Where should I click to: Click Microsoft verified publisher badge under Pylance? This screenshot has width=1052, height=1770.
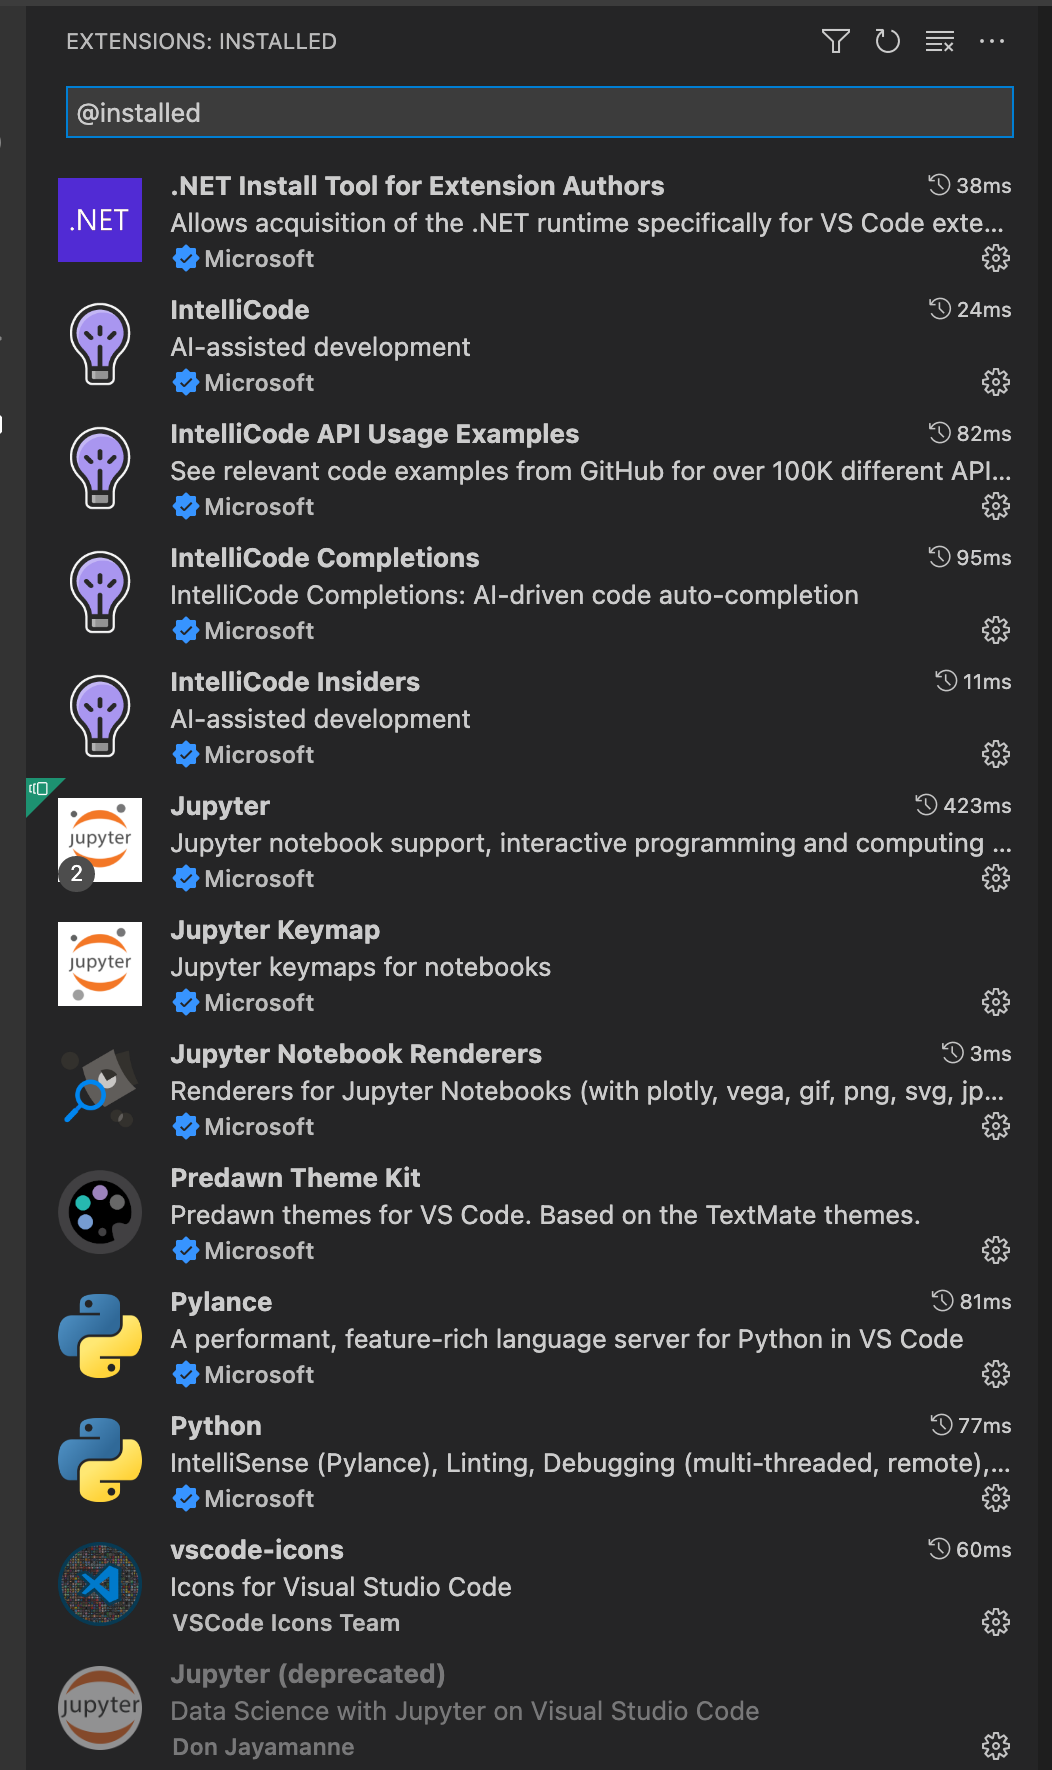(186, 1374)
